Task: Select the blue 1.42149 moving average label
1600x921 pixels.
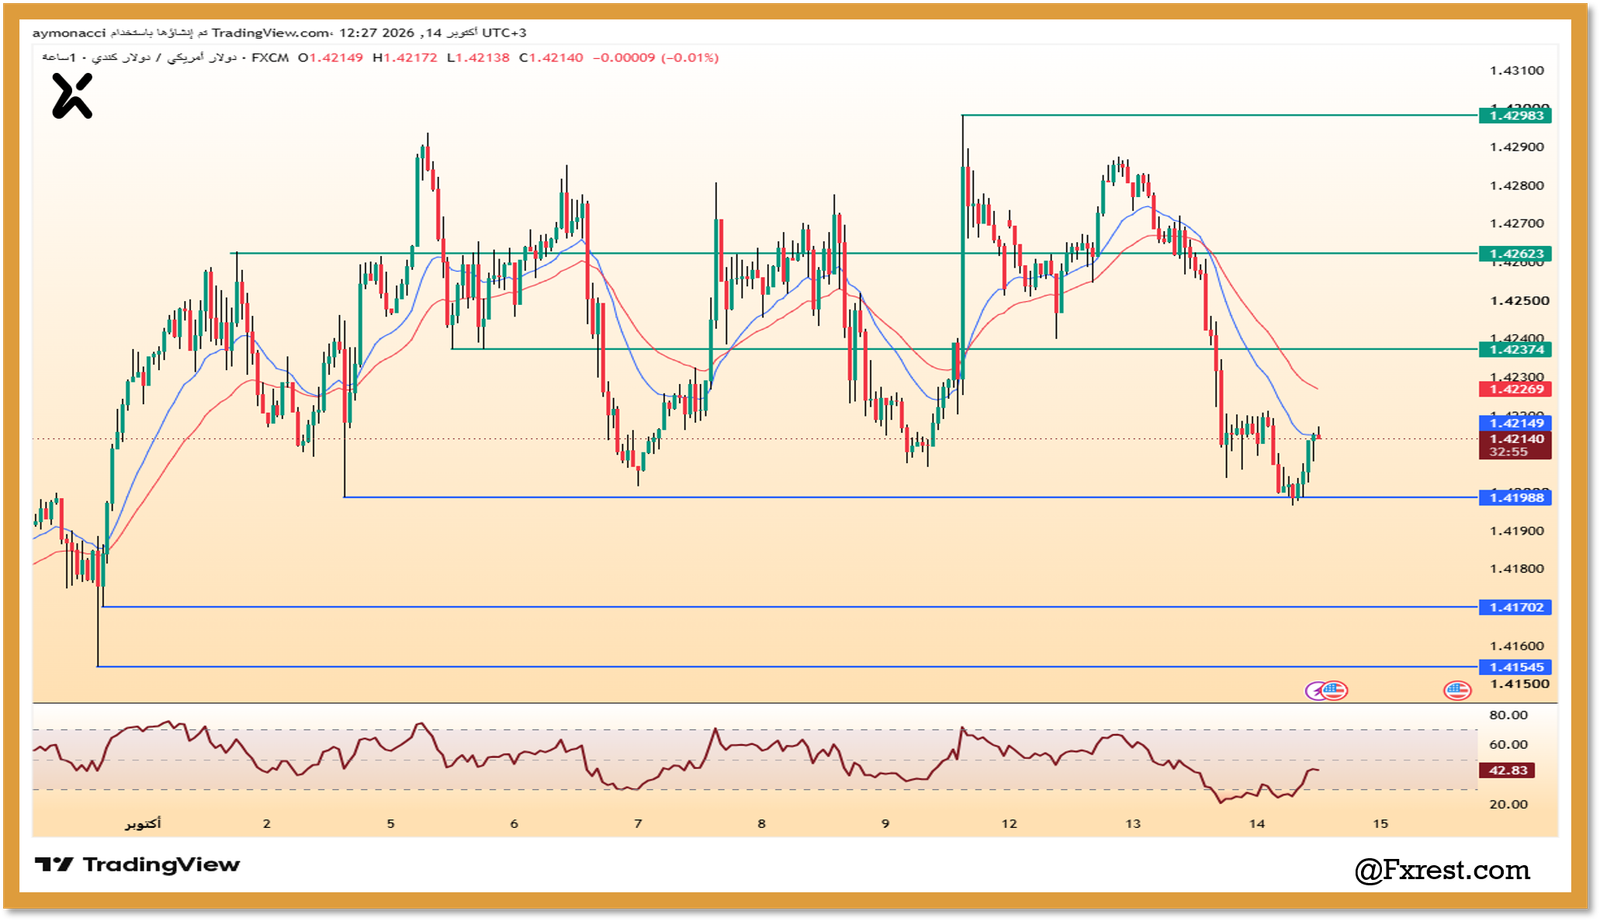Action: 1515,423
